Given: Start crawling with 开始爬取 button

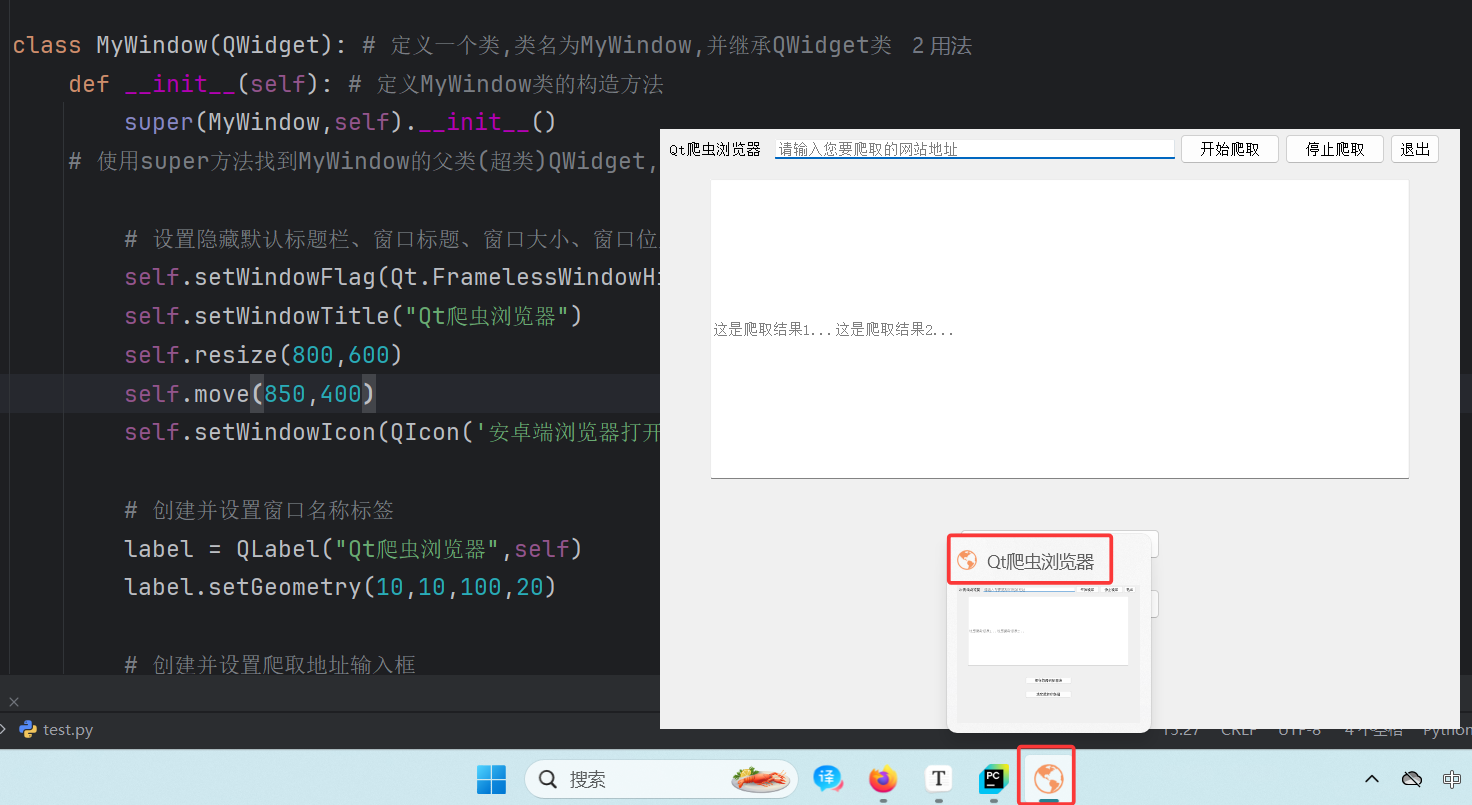Looking at the screenshot, I should click(1230, 149).
